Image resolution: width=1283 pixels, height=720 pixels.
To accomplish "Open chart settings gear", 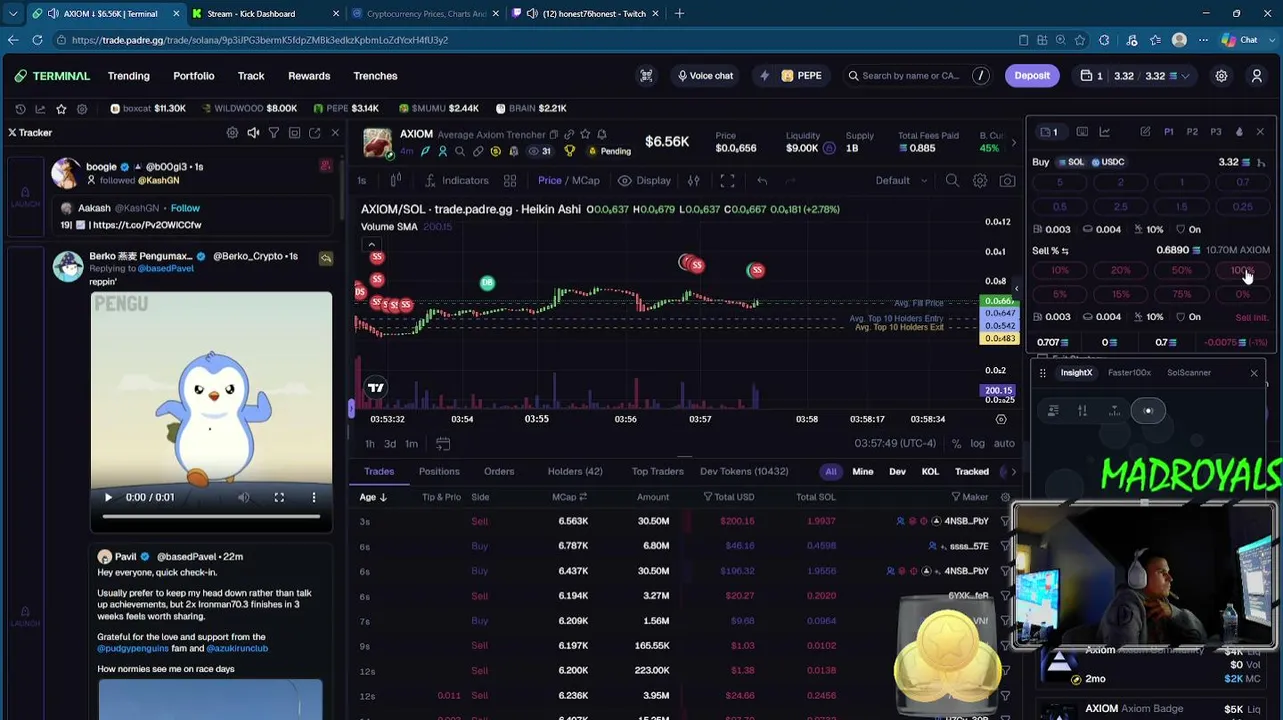I will pyautogui.click(x=980, y=181).
